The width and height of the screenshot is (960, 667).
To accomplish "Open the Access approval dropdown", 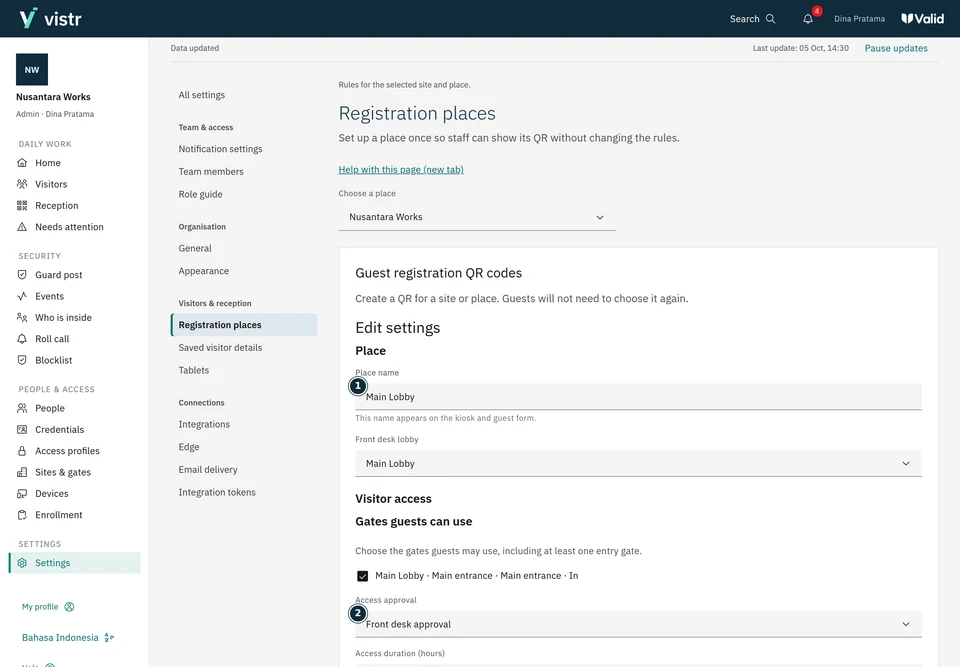I will [x=638, y=624].
